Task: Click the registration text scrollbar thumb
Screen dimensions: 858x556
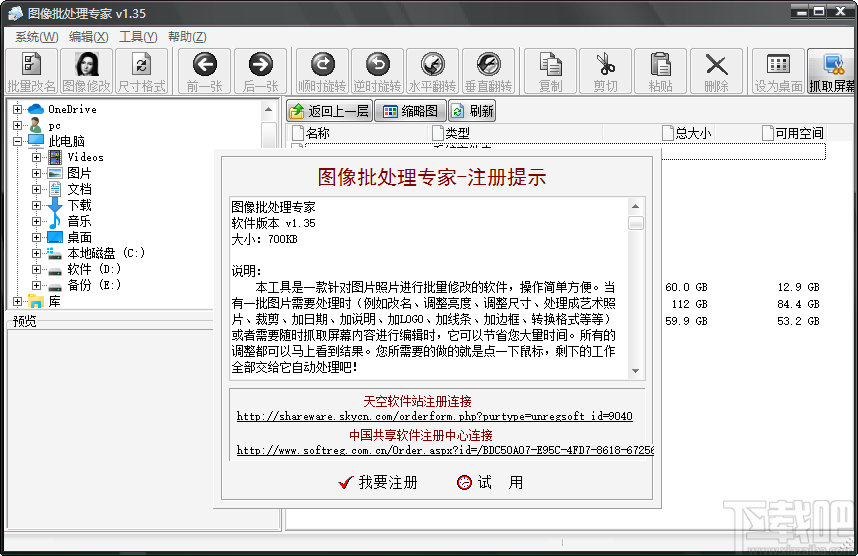Action: [635, 223]
